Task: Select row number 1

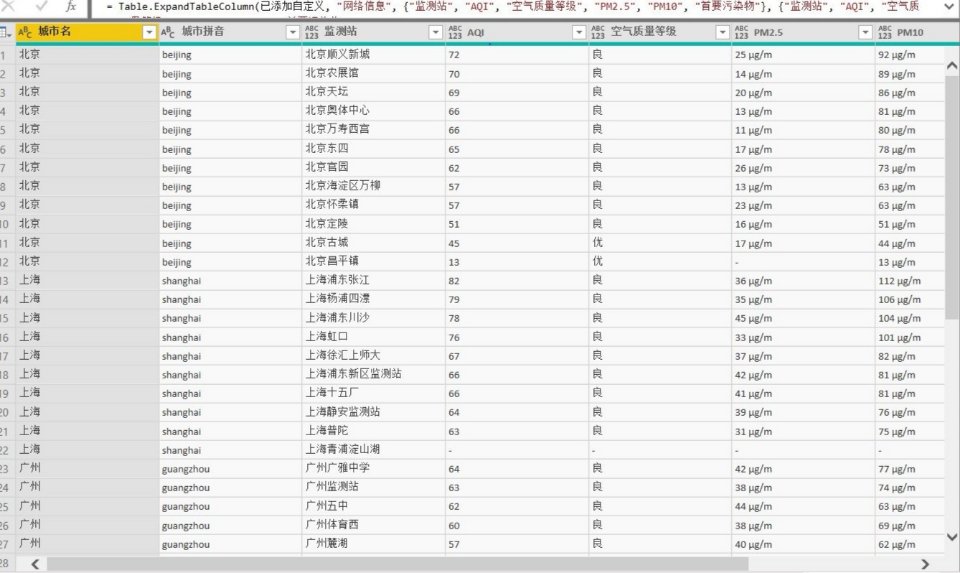Action: point(4,55)
